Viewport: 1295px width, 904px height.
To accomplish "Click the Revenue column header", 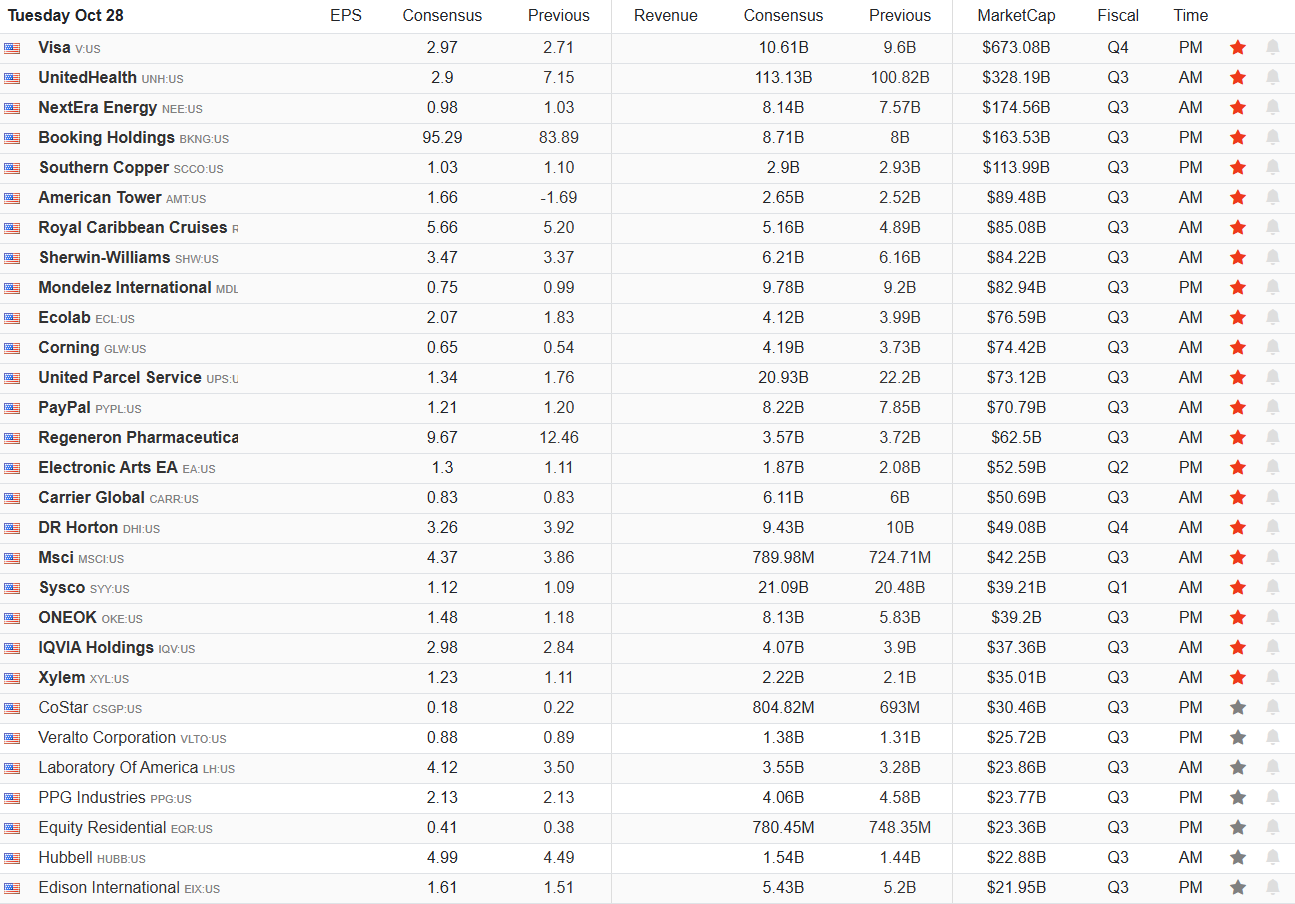I will pyautogui.click(x=665, y=16).
